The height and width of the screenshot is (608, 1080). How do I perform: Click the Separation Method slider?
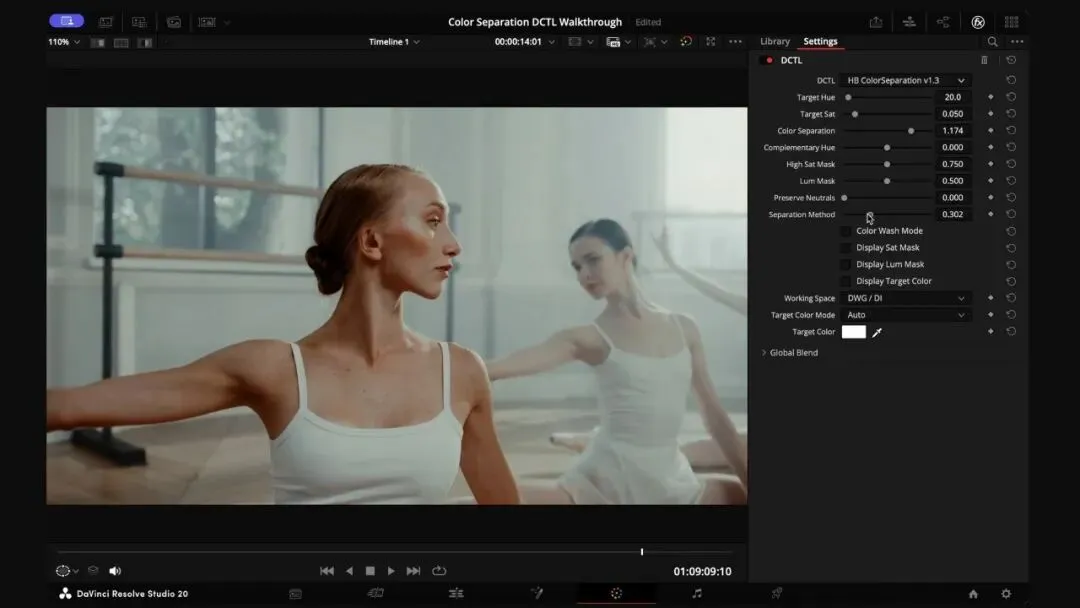click(869, 215)
